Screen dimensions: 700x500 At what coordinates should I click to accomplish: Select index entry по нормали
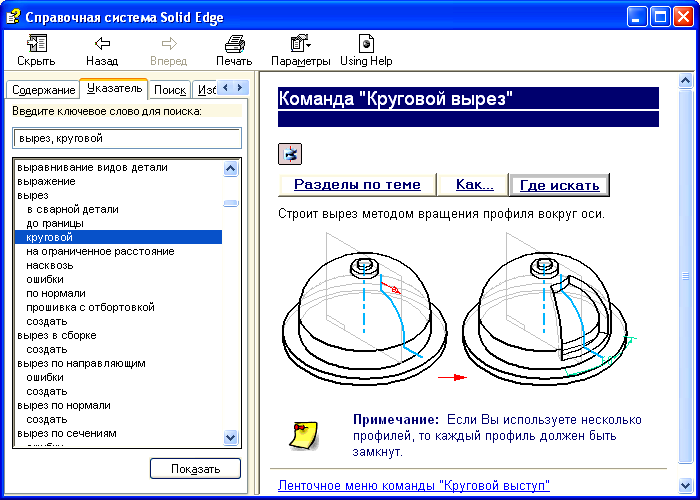coord(56,293)
